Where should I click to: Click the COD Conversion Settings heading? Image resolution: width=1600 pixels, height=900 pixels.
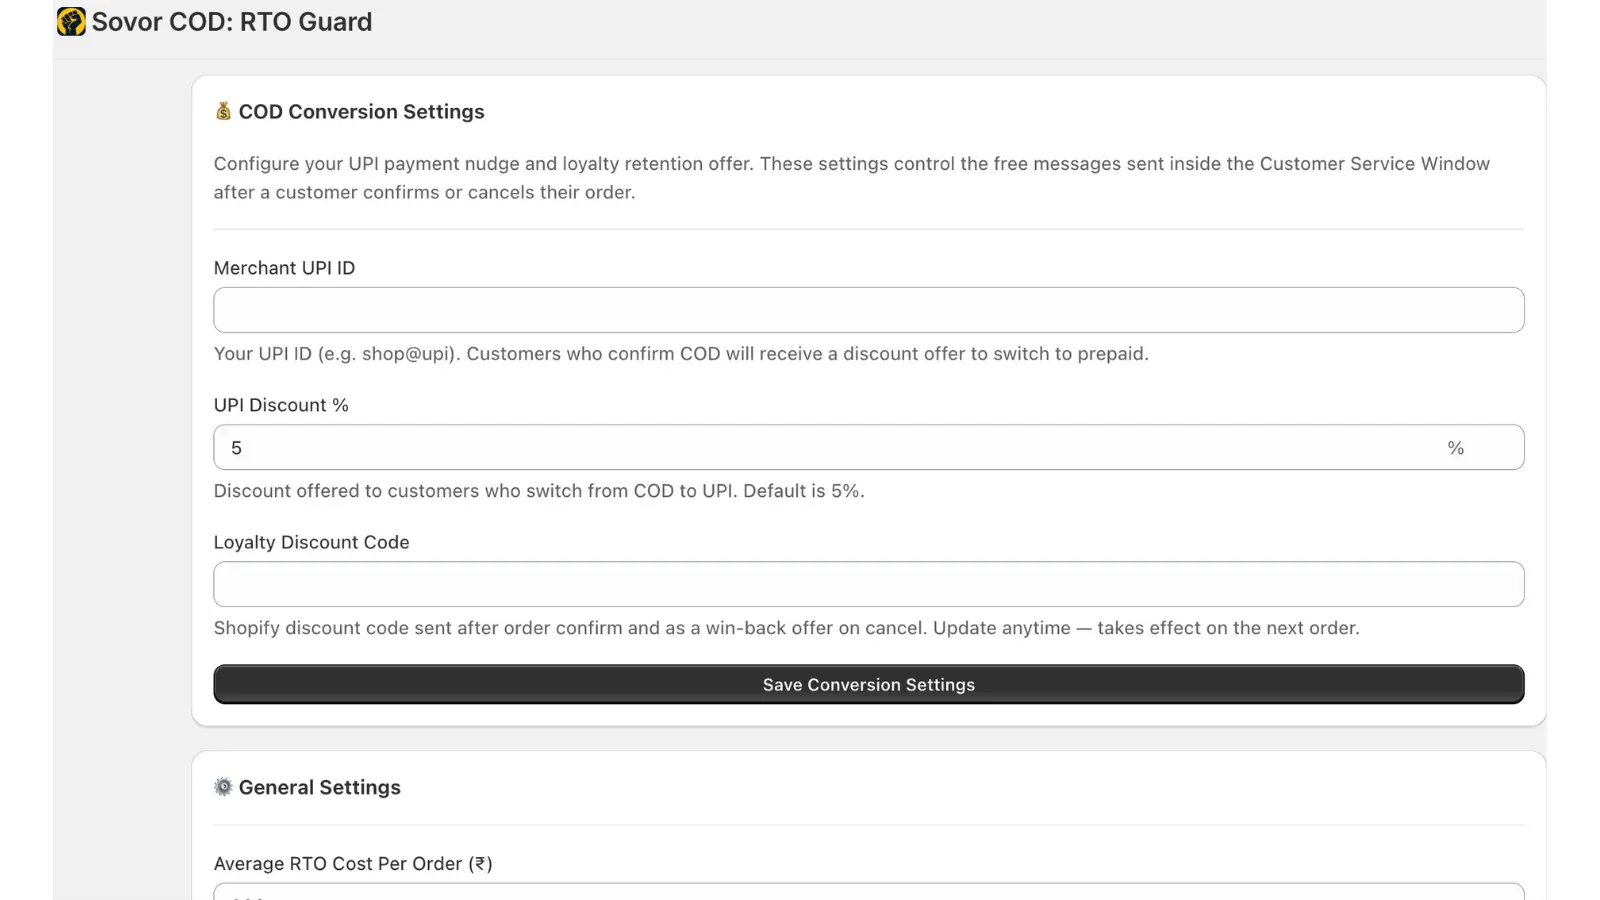point(361,112)
